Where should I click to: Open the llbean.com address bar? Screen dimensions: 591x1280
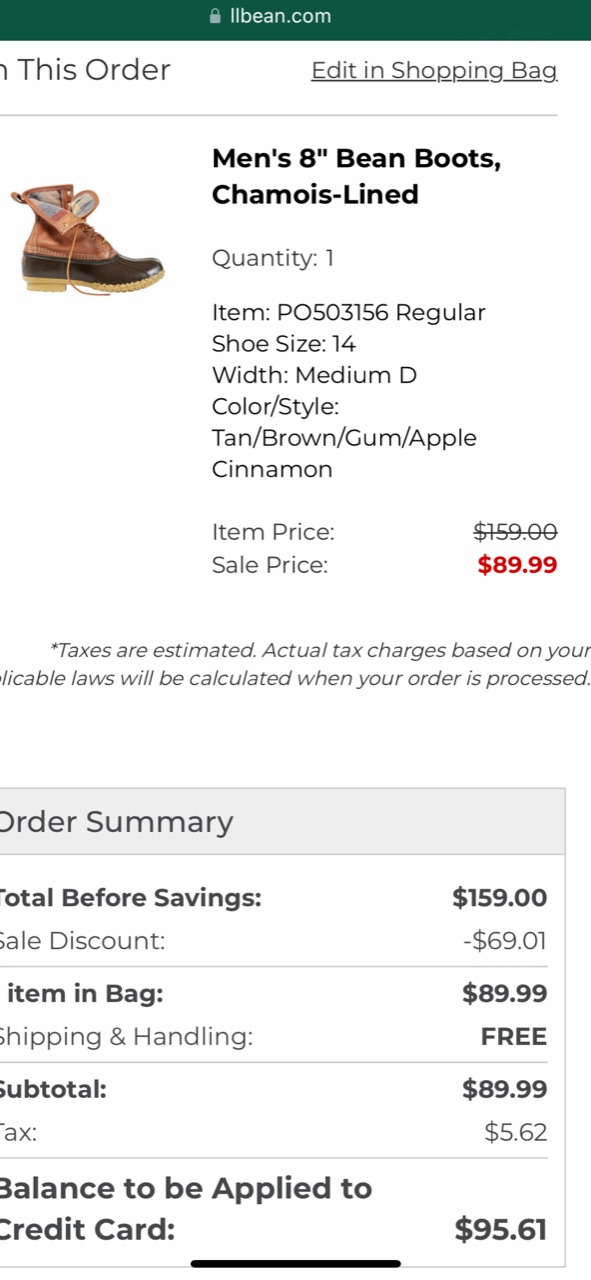295,17
